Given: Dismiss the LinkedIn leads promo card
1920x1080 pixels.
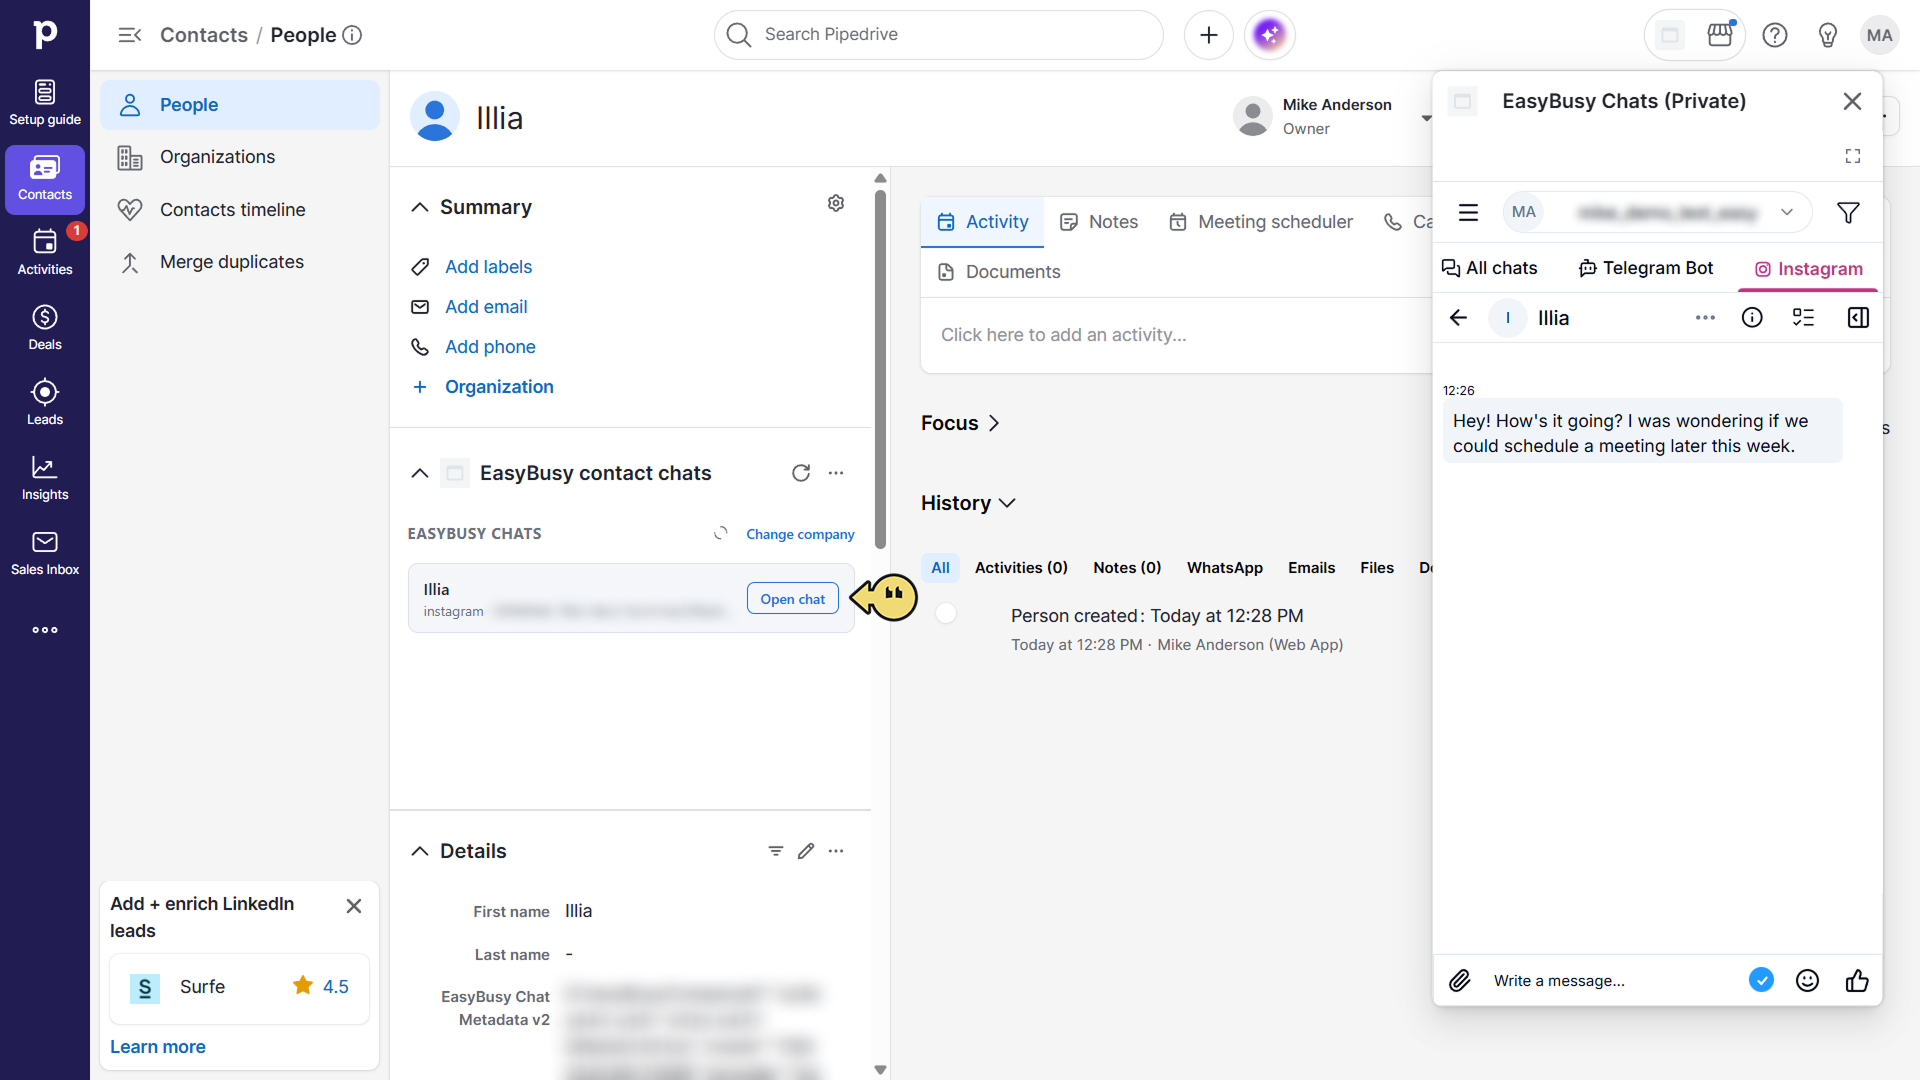Looking at the screenshot, I should [354, 906].
